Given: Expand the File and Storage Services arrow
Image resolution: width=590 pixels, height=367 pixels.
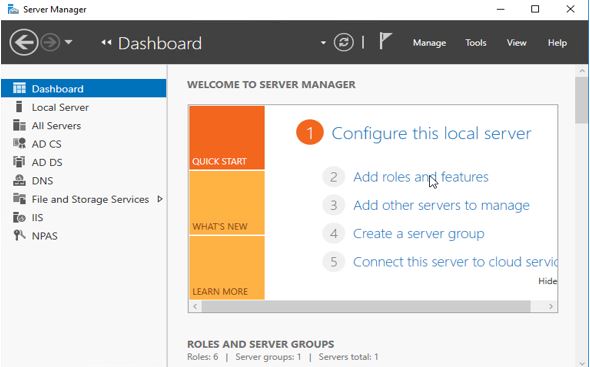Looking at the screenshot, I should [x=160, y=199].
